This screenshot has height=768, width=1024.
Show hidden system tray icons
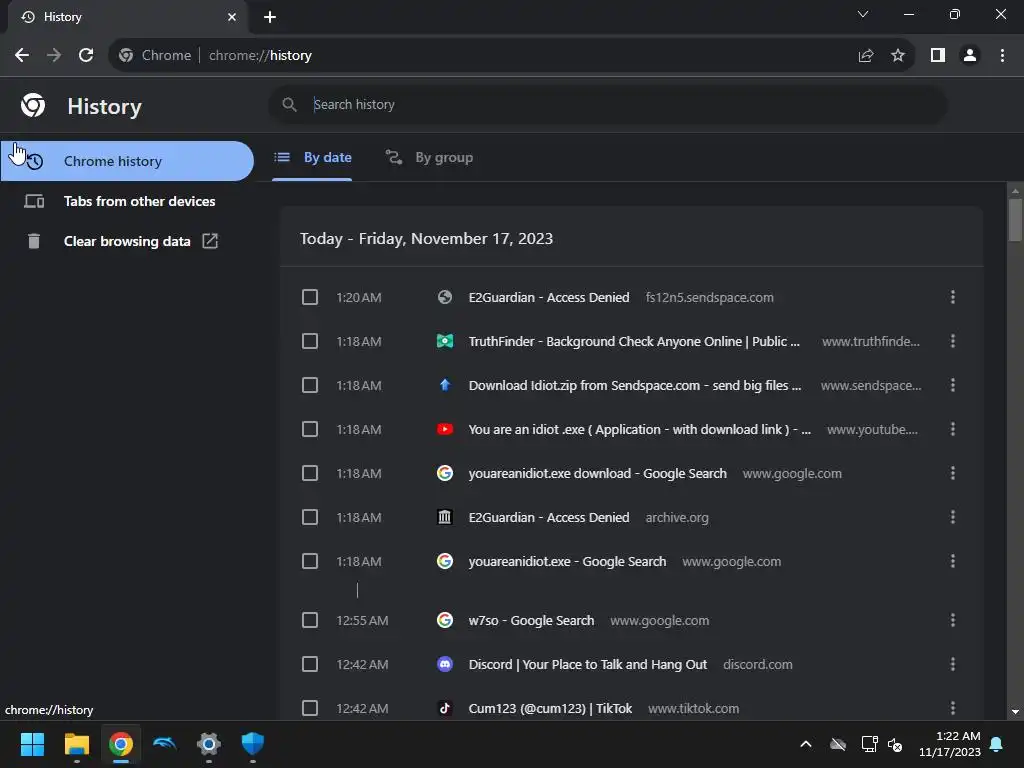pyautogui.click(x=806, y=744)
